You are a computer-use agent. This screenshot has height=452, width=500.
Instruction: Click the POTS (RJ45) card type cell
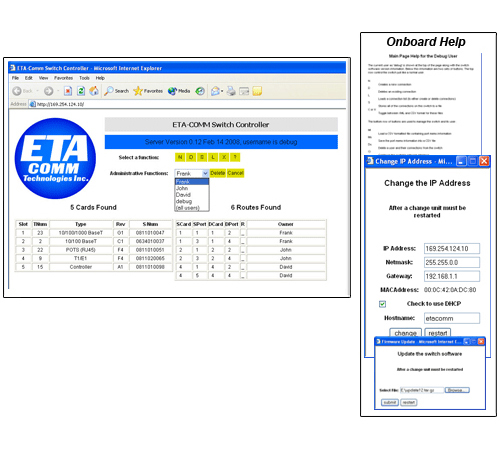coord(81,250)
